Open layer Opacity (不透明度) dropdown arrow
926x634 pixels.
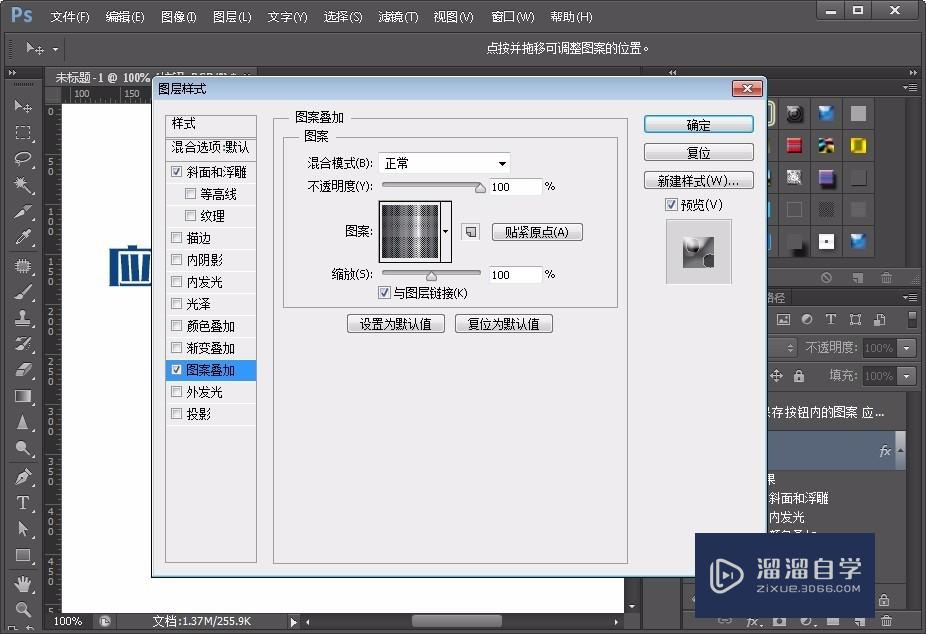point(907,348)
